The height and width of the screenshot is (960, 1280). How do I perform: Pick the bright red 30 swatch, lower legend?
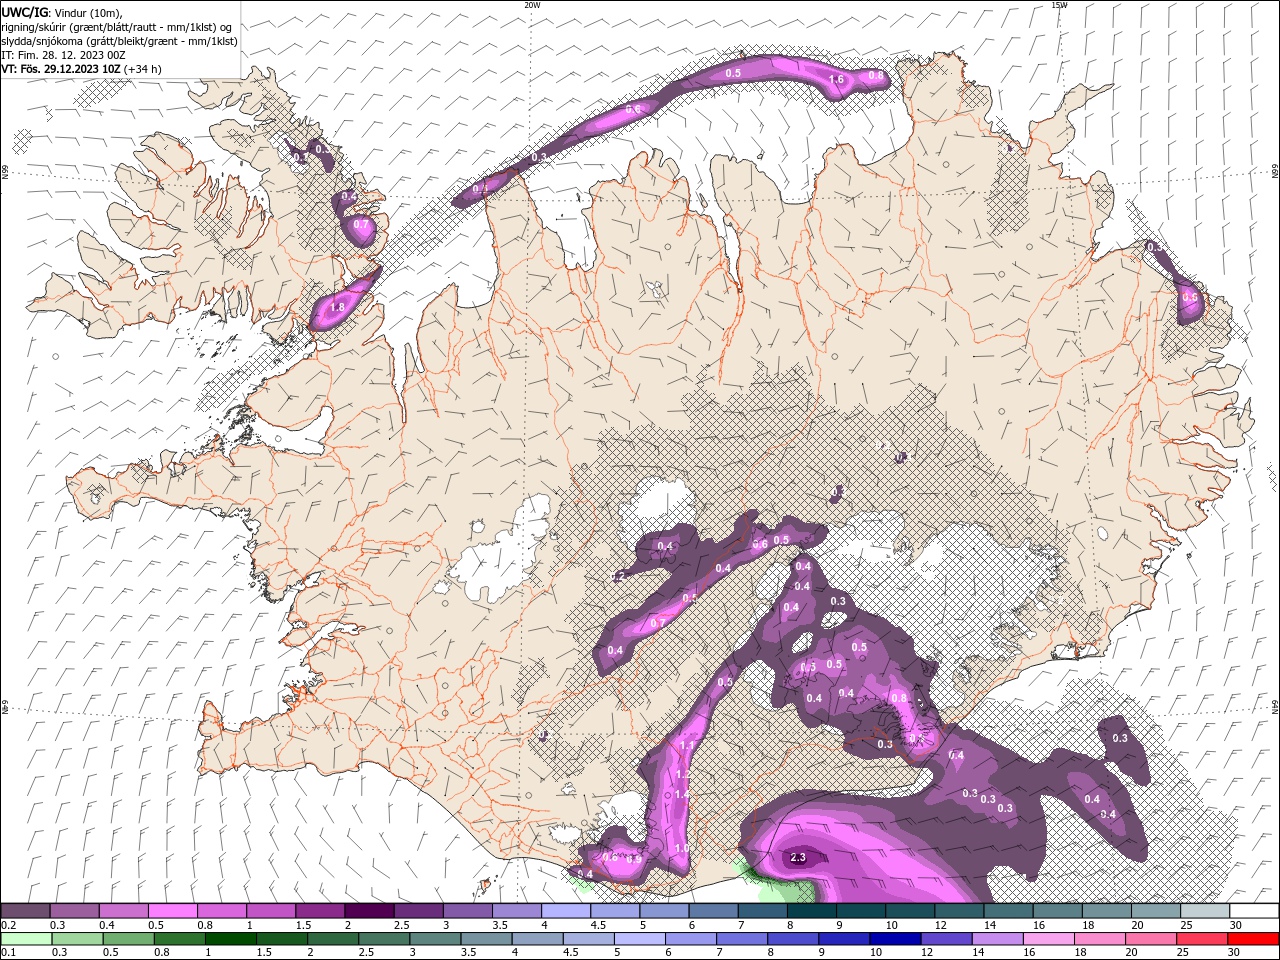click(1253, 938)
